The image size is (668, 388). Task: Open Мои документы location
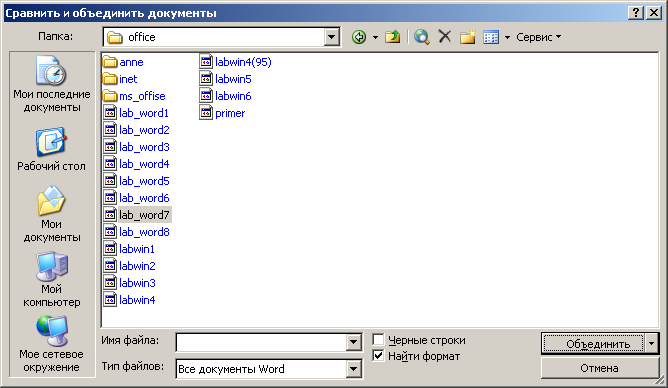(x=52, y=214)
